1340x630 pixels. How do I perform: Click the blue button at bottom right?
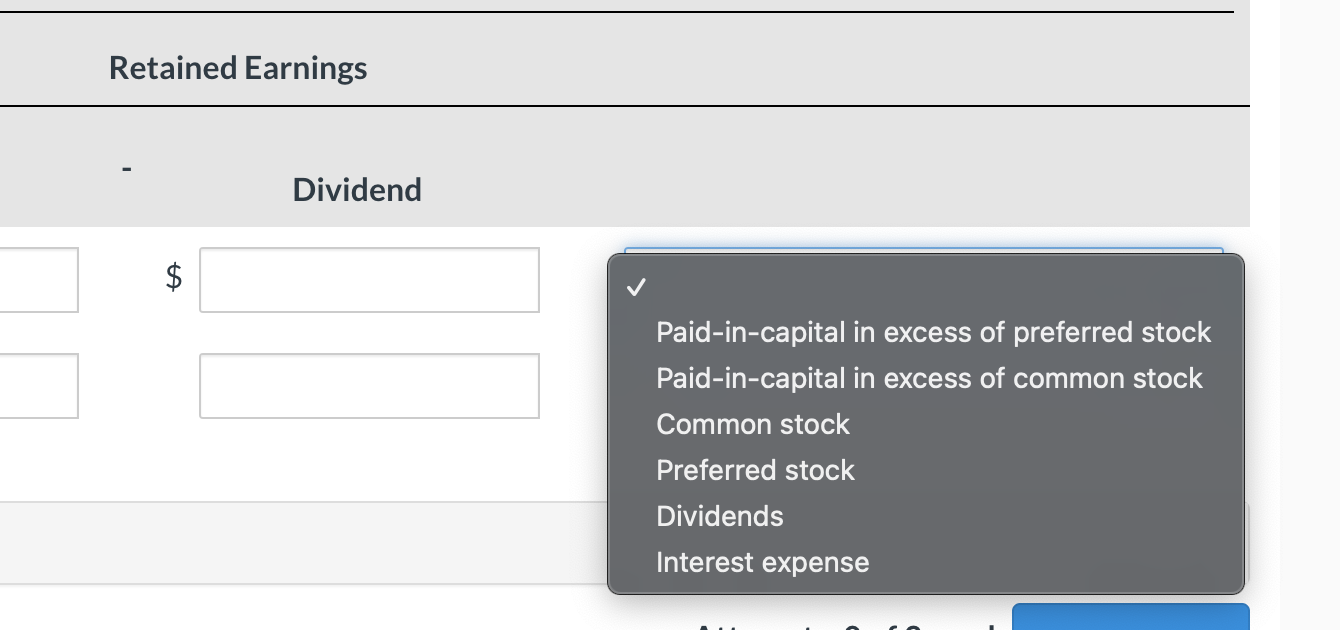pyautogui.click(x=1130, y=622)
